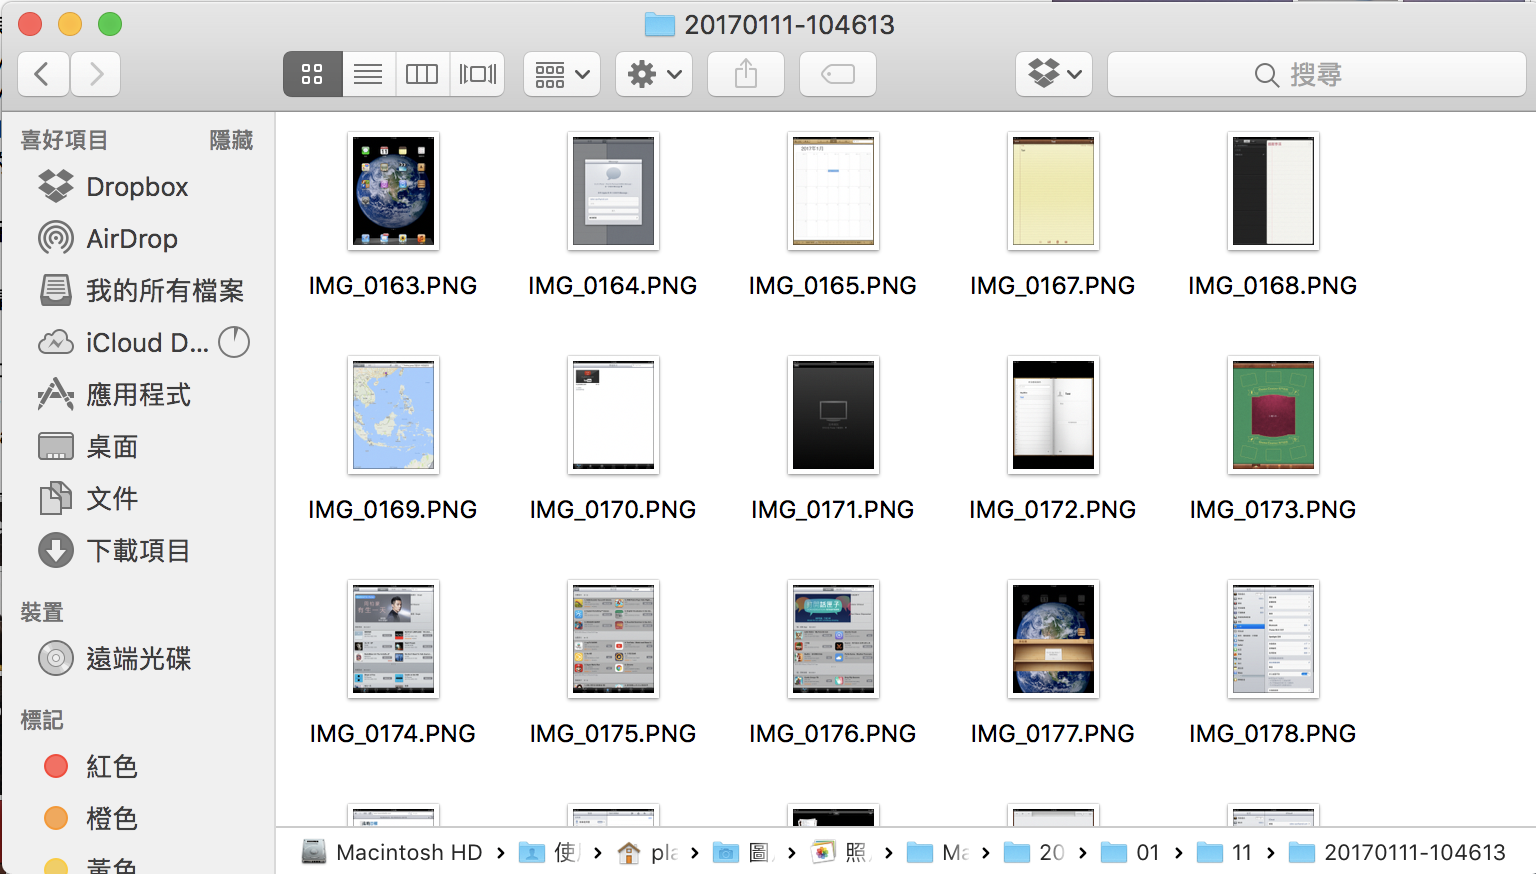Select the IMG_0171.PNG thumbnail
This screenshot has height=874, width=1536.
pos(833,415)
